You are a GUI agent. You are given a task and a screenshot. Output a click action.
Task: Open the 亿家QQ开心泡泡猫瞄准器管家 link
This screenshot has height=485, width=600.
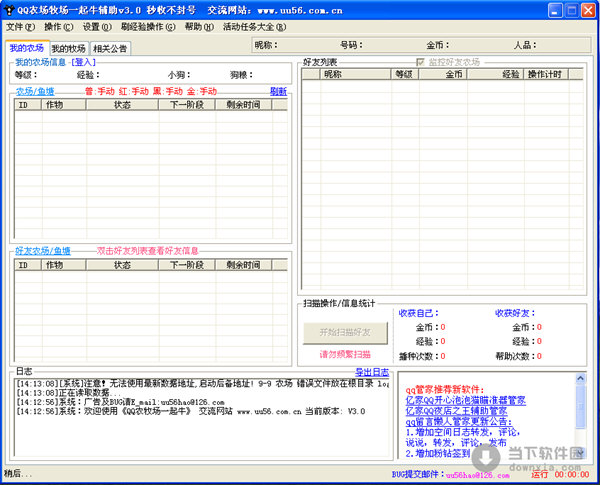(465, 401)
